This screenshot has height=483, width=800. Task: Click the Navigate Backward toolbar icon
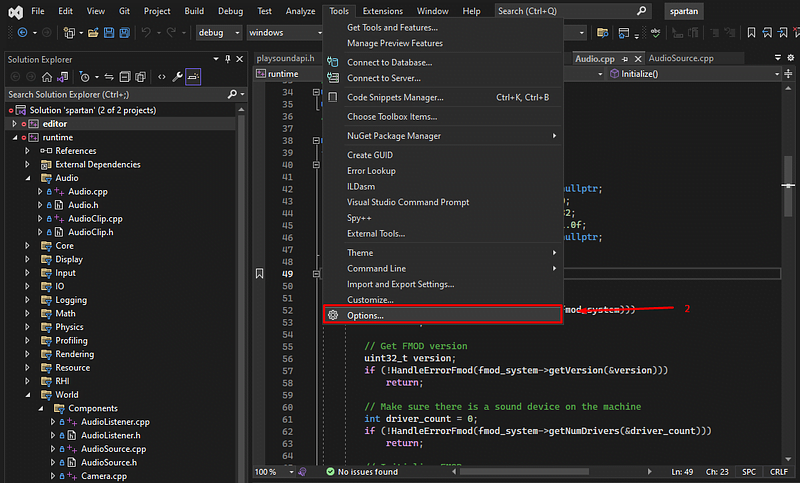click(x=21, y=32)
